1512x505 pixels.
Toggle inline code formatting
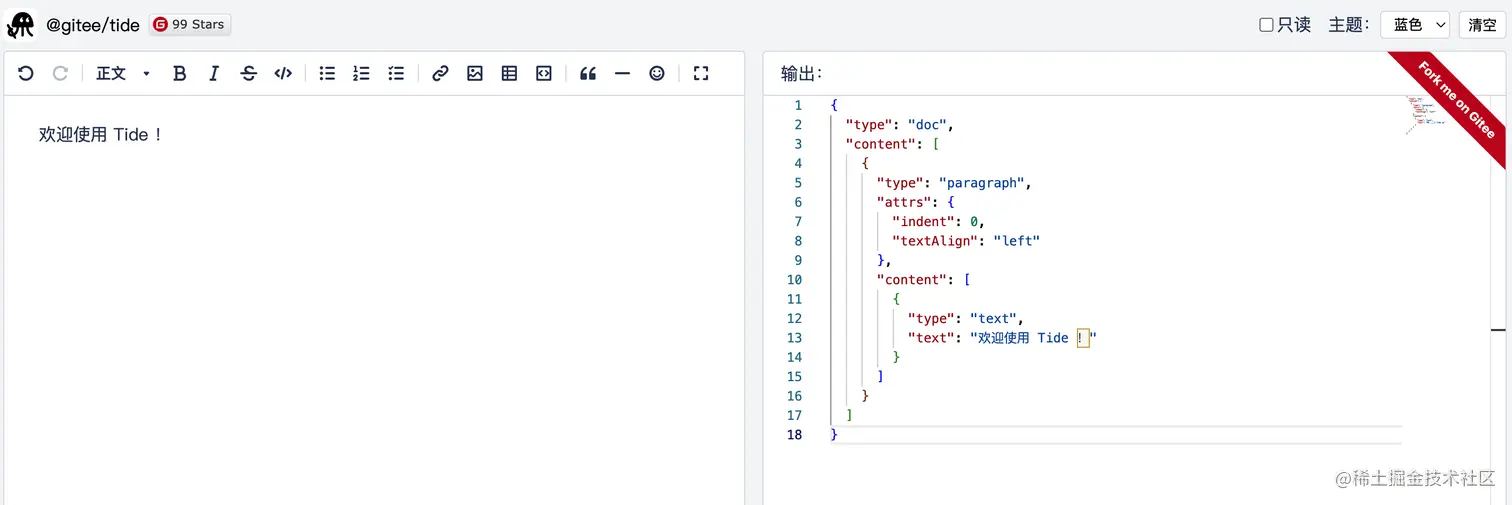tap(284, 73)
